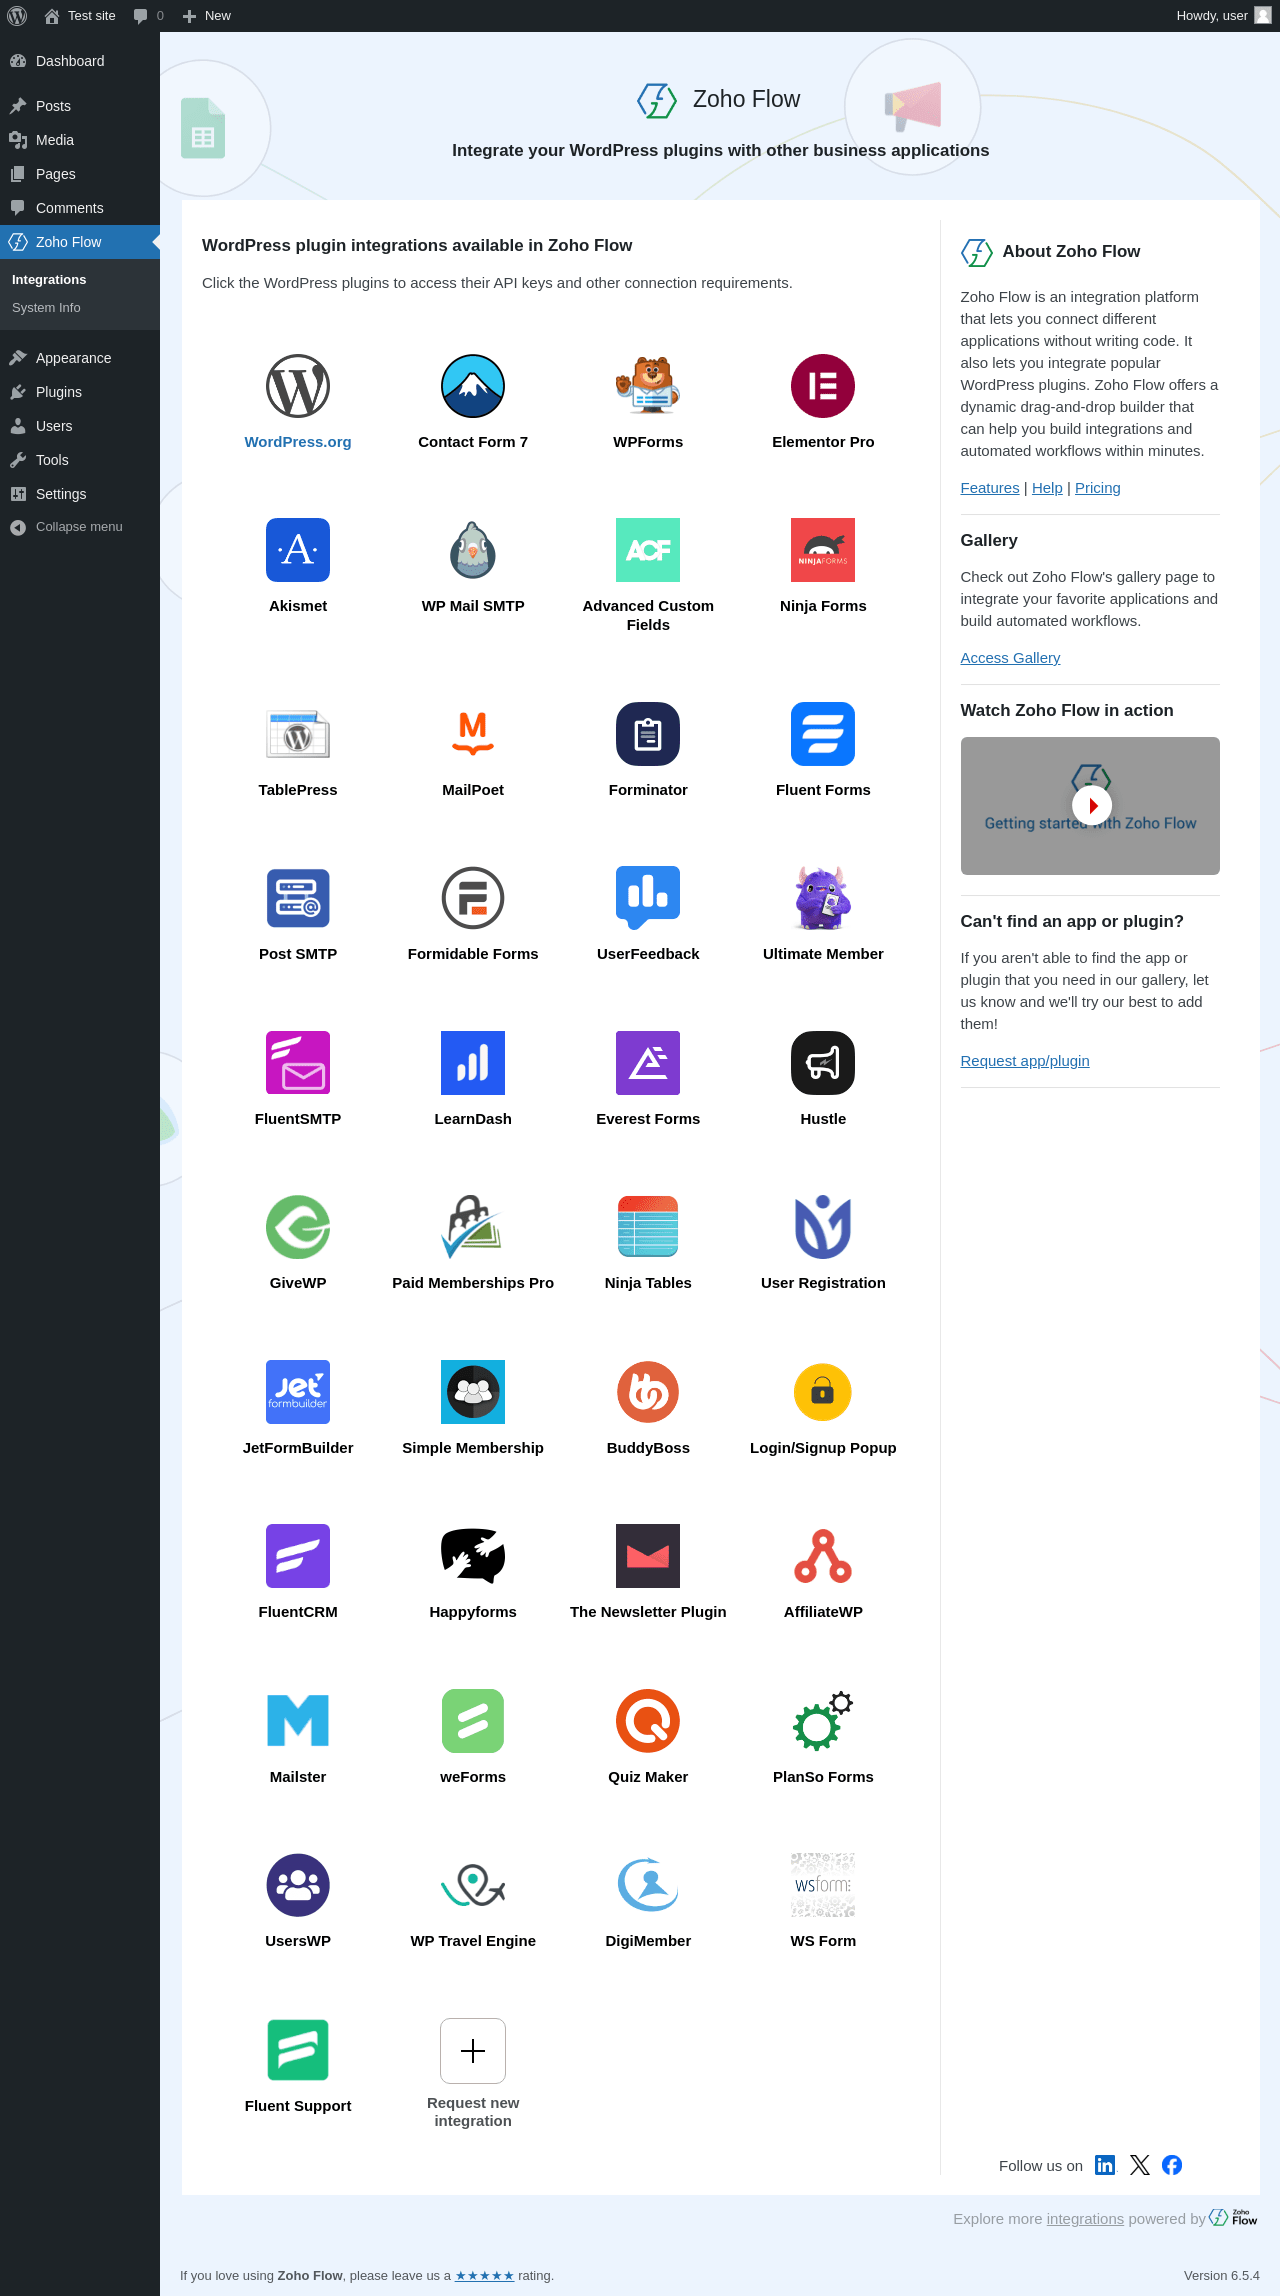This screenshot has height=2296, width=1280.
Task: Select the Ninja Forms icon
Action: point(823,550)
